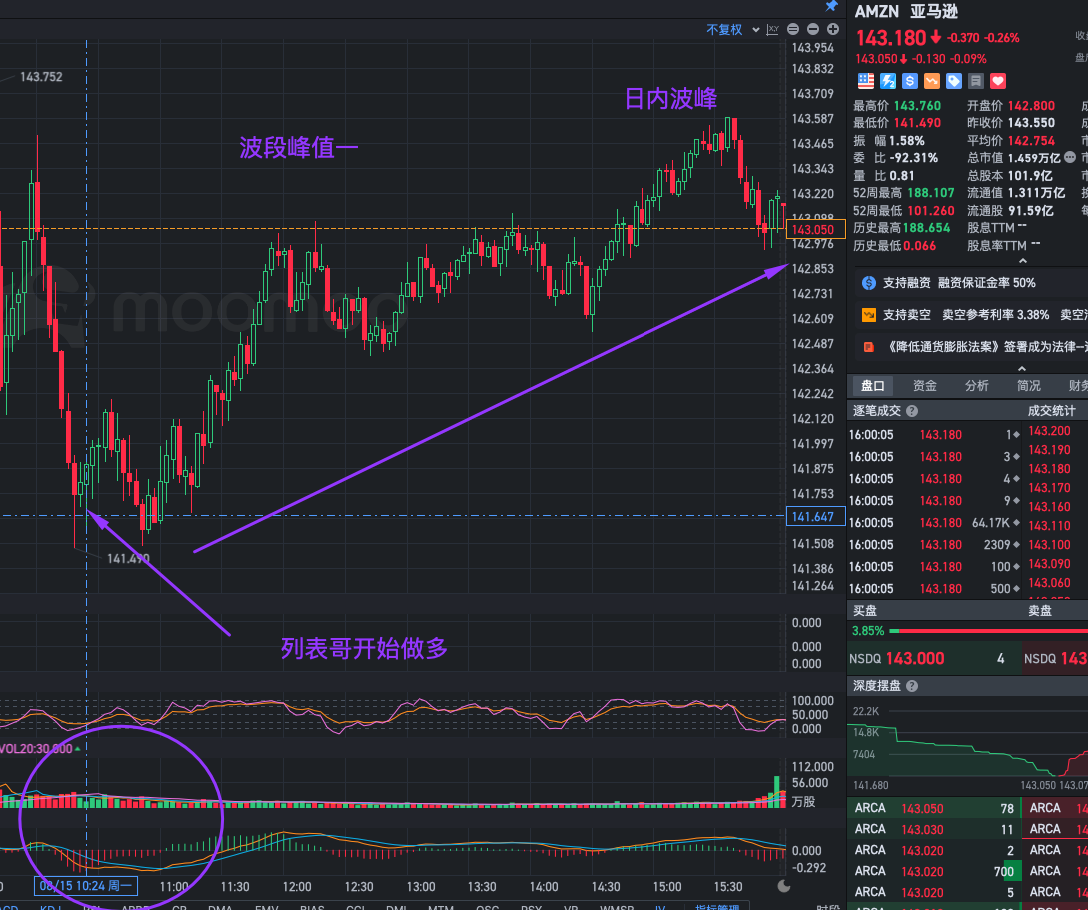The image size is (1088, 910).
Task: Click the last price 143.180
Action: pos(891,37)
